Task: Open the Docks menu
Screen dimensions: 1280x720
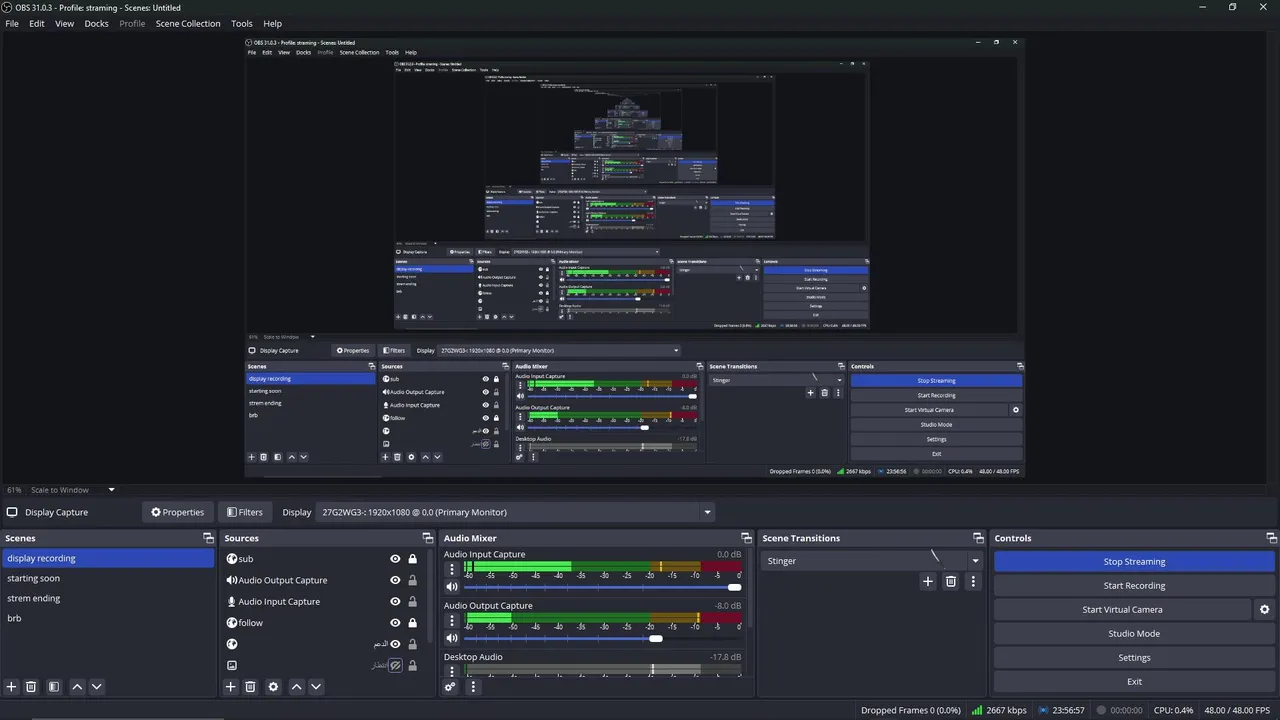Action: point(96,23)
